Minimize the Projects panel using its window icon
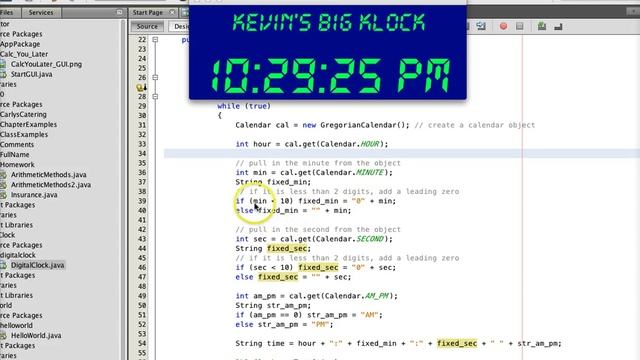The width and height of the screenshot is (640, 360). tap(119, 12)
